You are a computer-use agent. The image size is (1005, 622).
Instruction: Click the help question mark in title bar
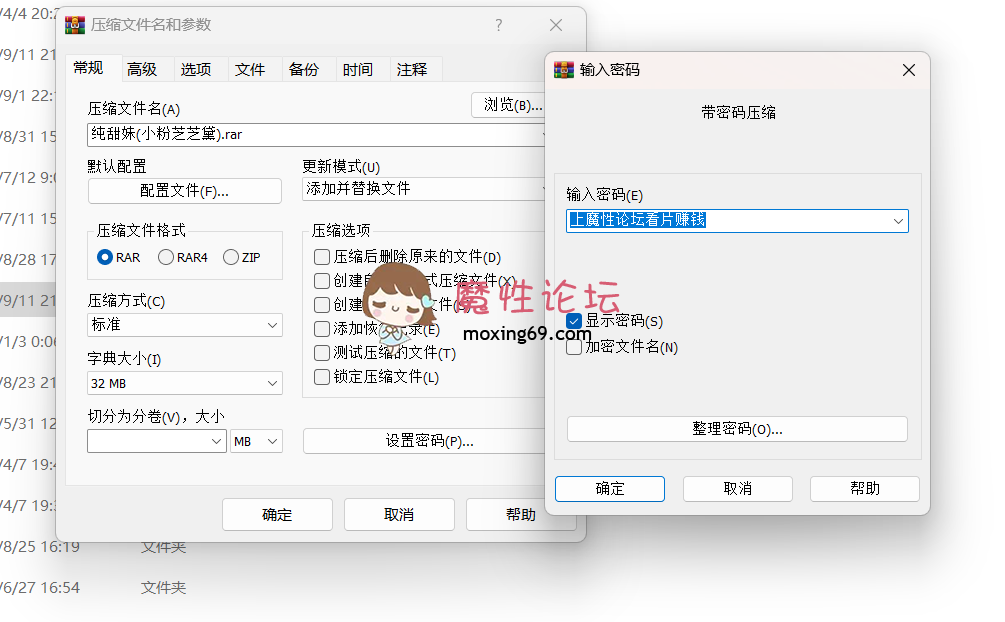(499, 25)
